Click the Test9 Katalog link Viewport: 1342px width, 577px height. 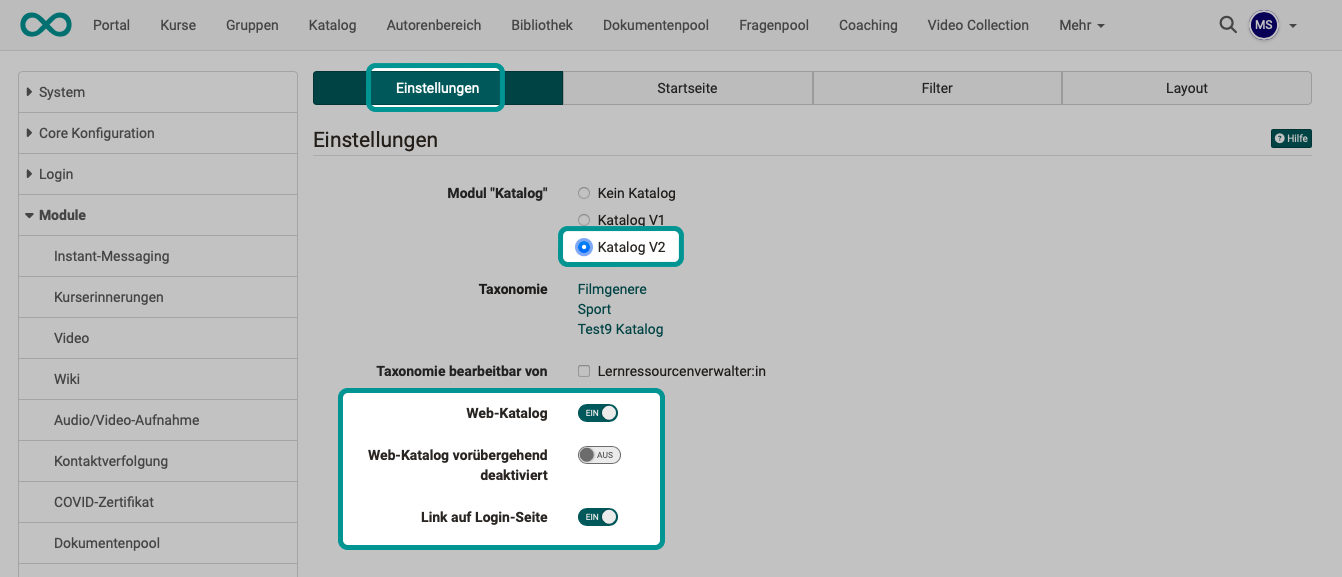620,328
